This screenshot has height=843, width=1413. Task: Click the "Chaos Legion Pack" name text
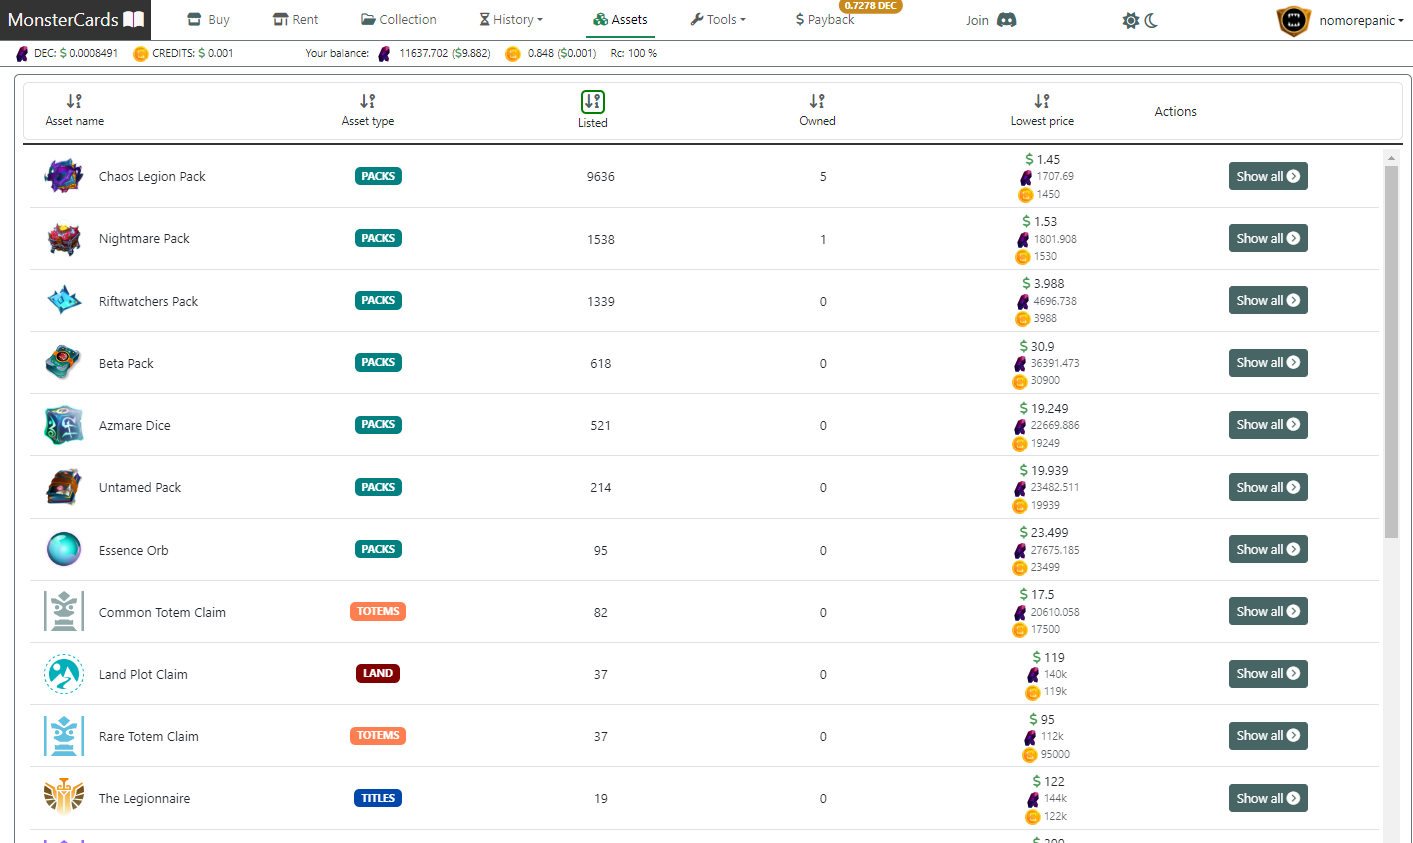[x=152, y=177]
